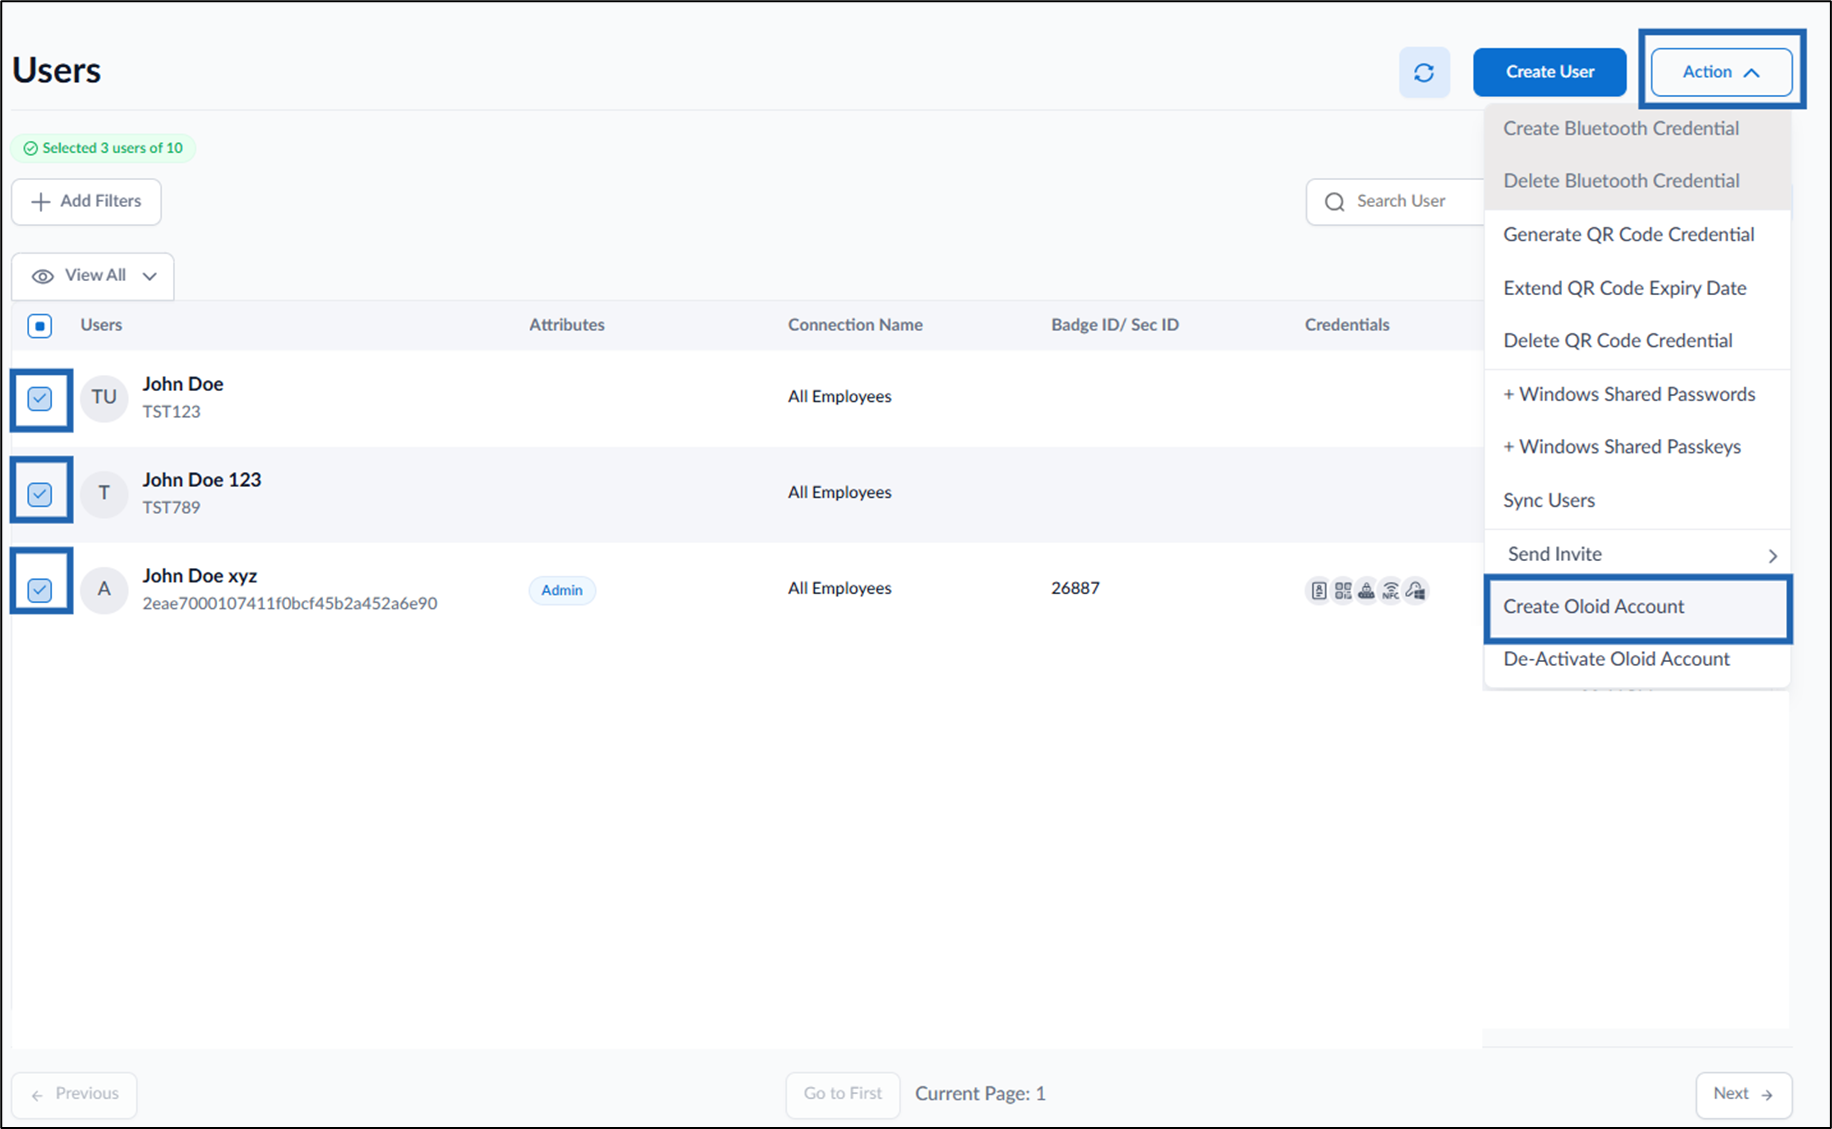Click the Create User button
The image size is (1832, 1129).
[1550, 72]
